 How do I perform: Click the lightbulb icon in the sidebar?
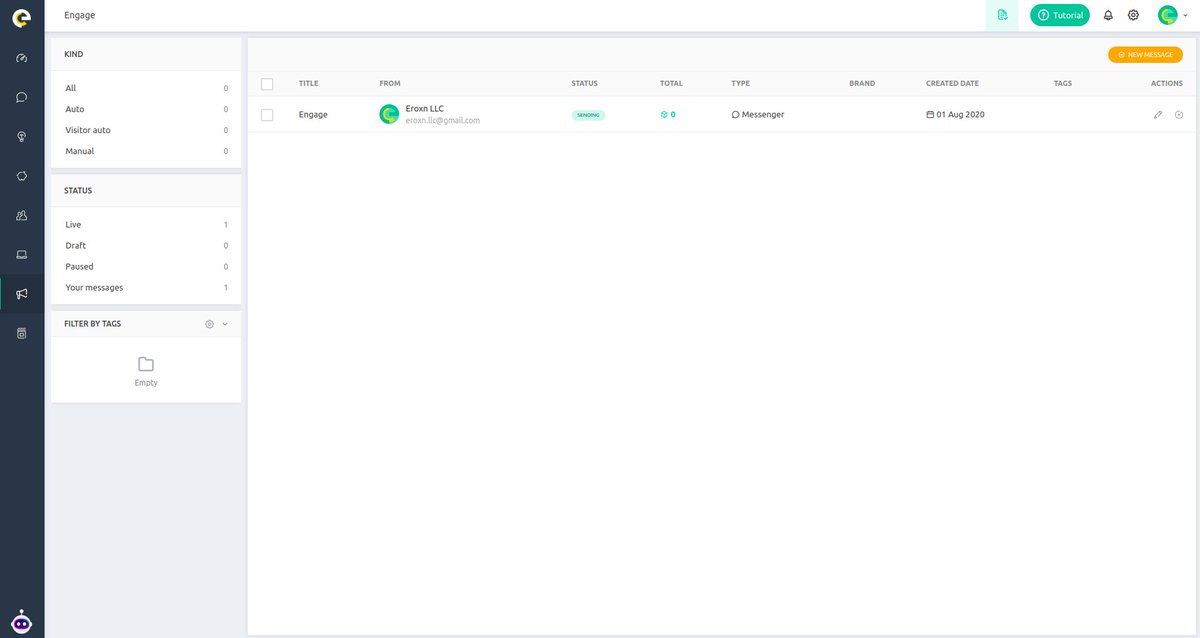coord(21,136)
